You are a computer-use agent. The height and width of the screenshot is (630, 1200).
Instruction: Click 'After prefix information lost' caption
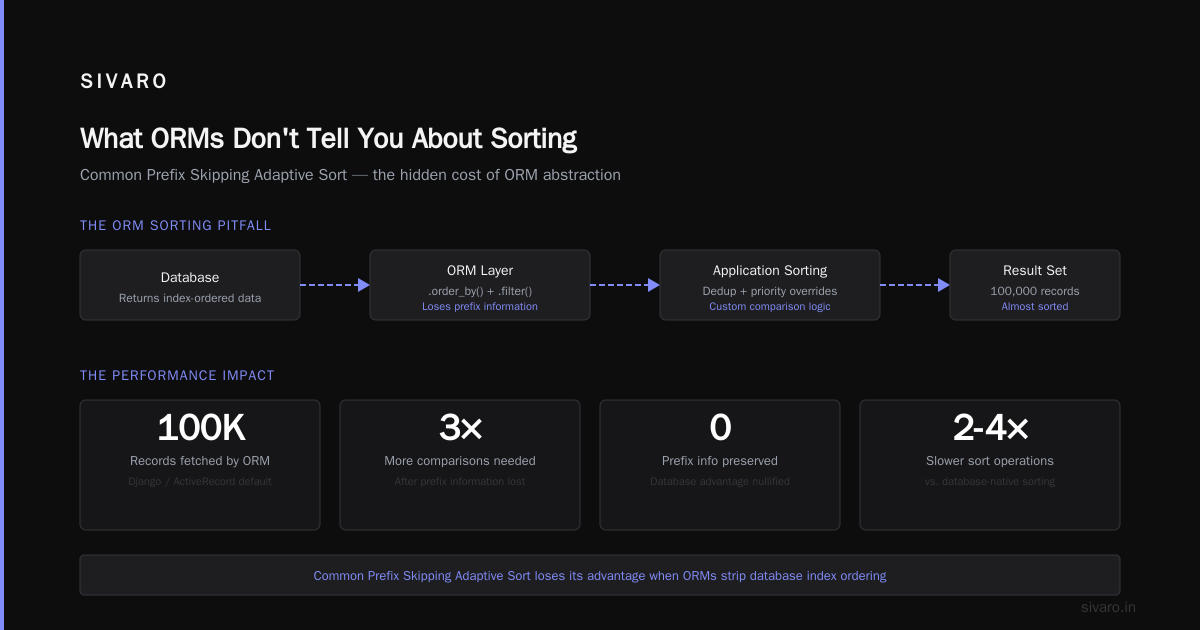click(x=460, y=481)
